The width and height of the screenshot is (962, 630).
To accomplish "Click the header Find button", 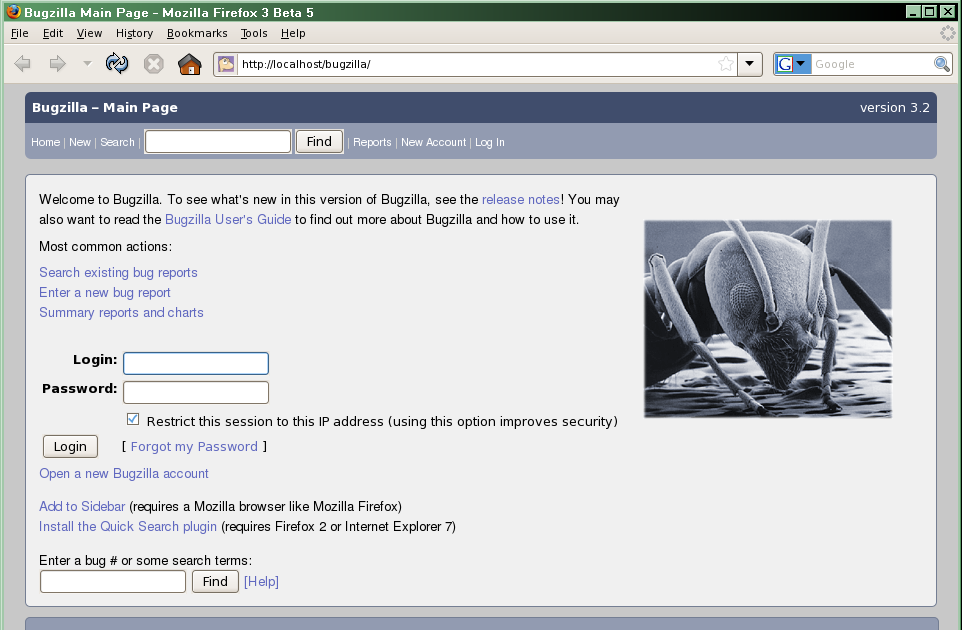I will coord(319,142).
